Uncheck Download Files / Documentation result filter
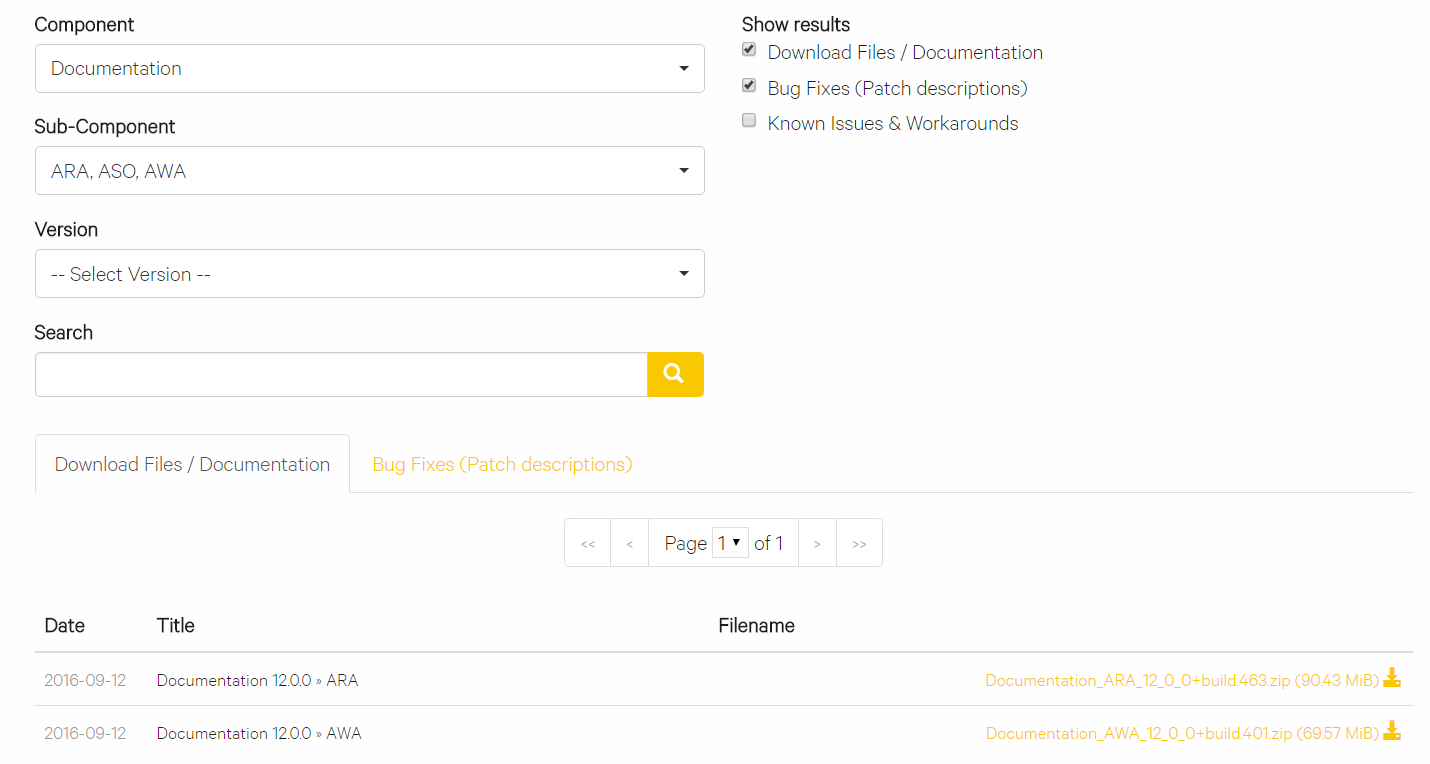Viewport: 1430px width, 764px height. 748,49
